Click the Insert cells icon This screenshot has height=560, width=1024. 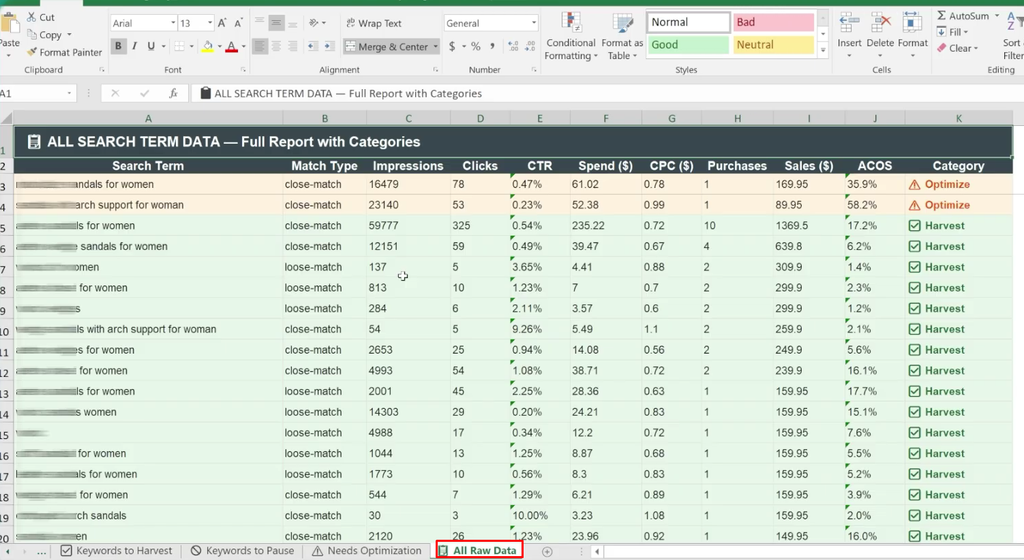click(849, 36)
